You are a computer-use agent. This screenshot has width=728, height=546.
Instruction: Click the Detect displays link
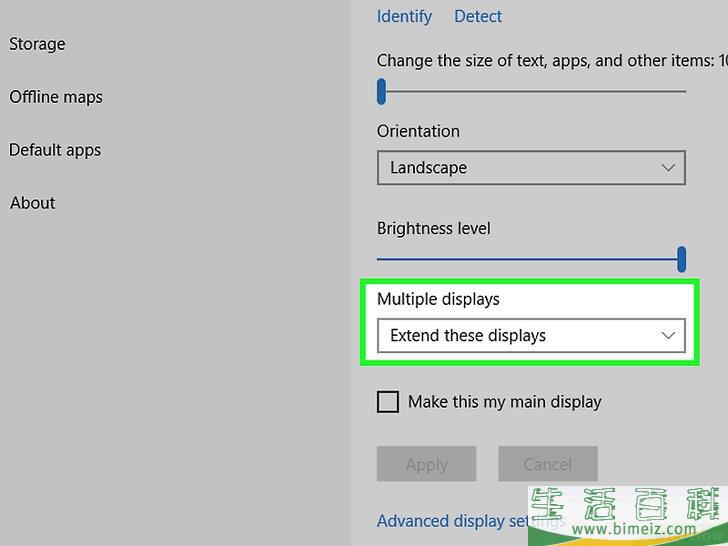[478, 16]
